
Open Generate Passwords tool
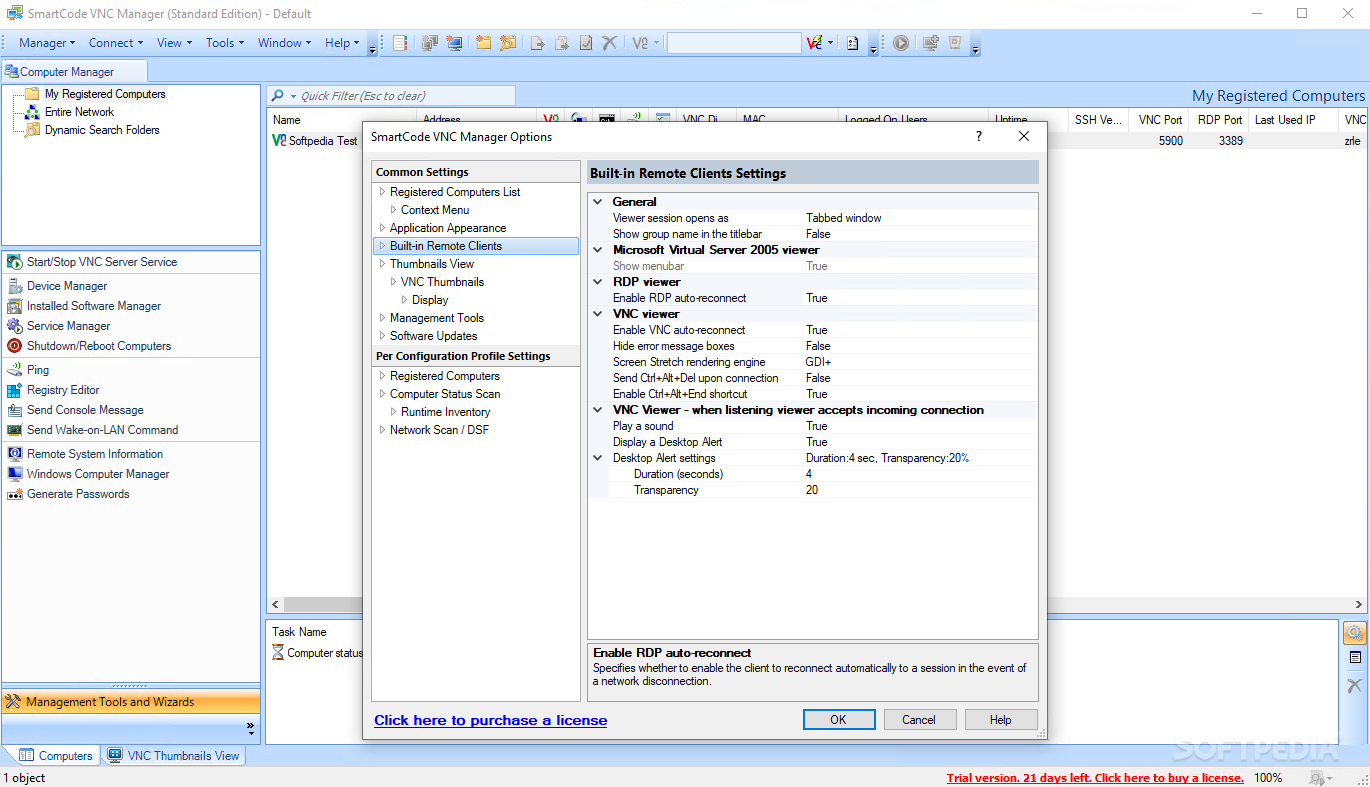point(68,494)
